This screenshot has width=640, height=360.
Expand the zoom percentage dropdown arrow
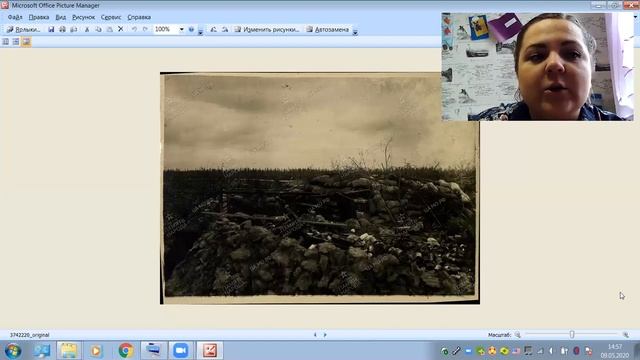182,29
